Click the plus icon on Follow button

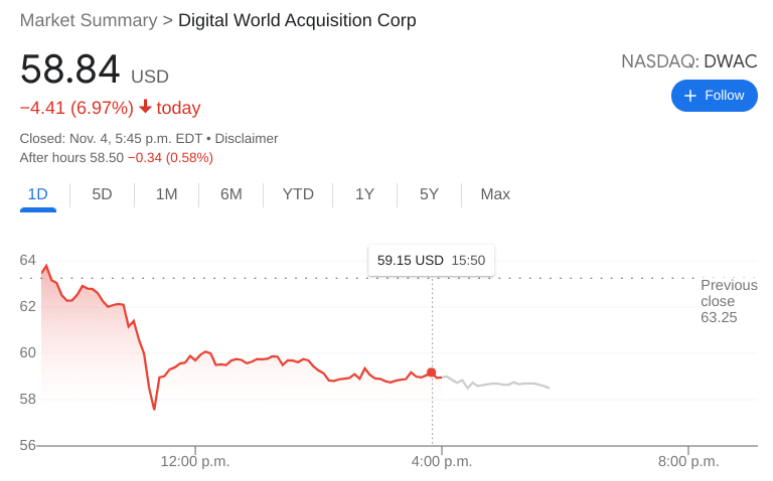click(x=689, y=96)
